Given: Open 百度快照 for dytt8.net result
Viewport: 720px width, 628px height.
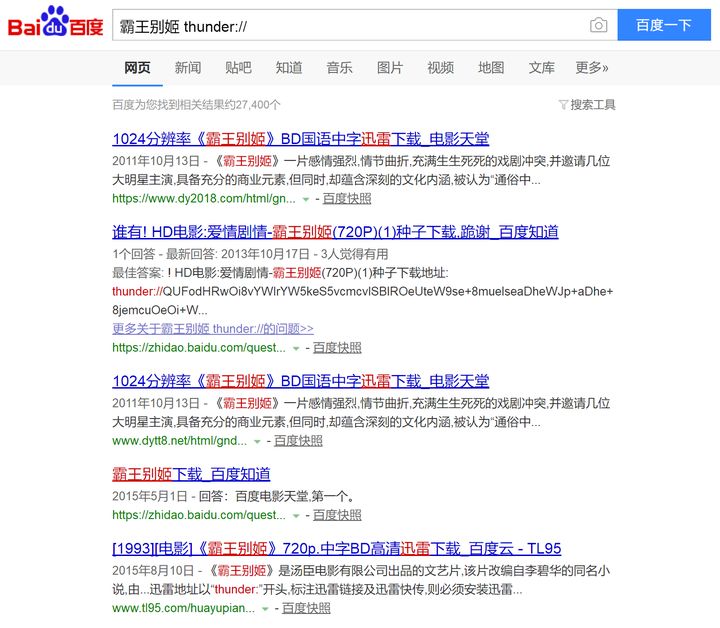Looking at the screenshot, I should coord(298,441).
